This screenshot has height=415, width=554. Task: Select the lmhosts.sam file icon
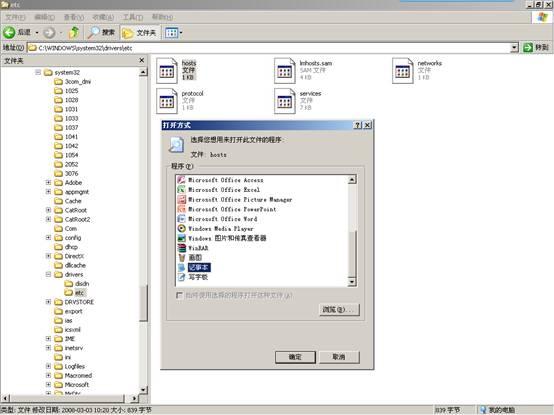pyautogui.click(x=285, y=71)
